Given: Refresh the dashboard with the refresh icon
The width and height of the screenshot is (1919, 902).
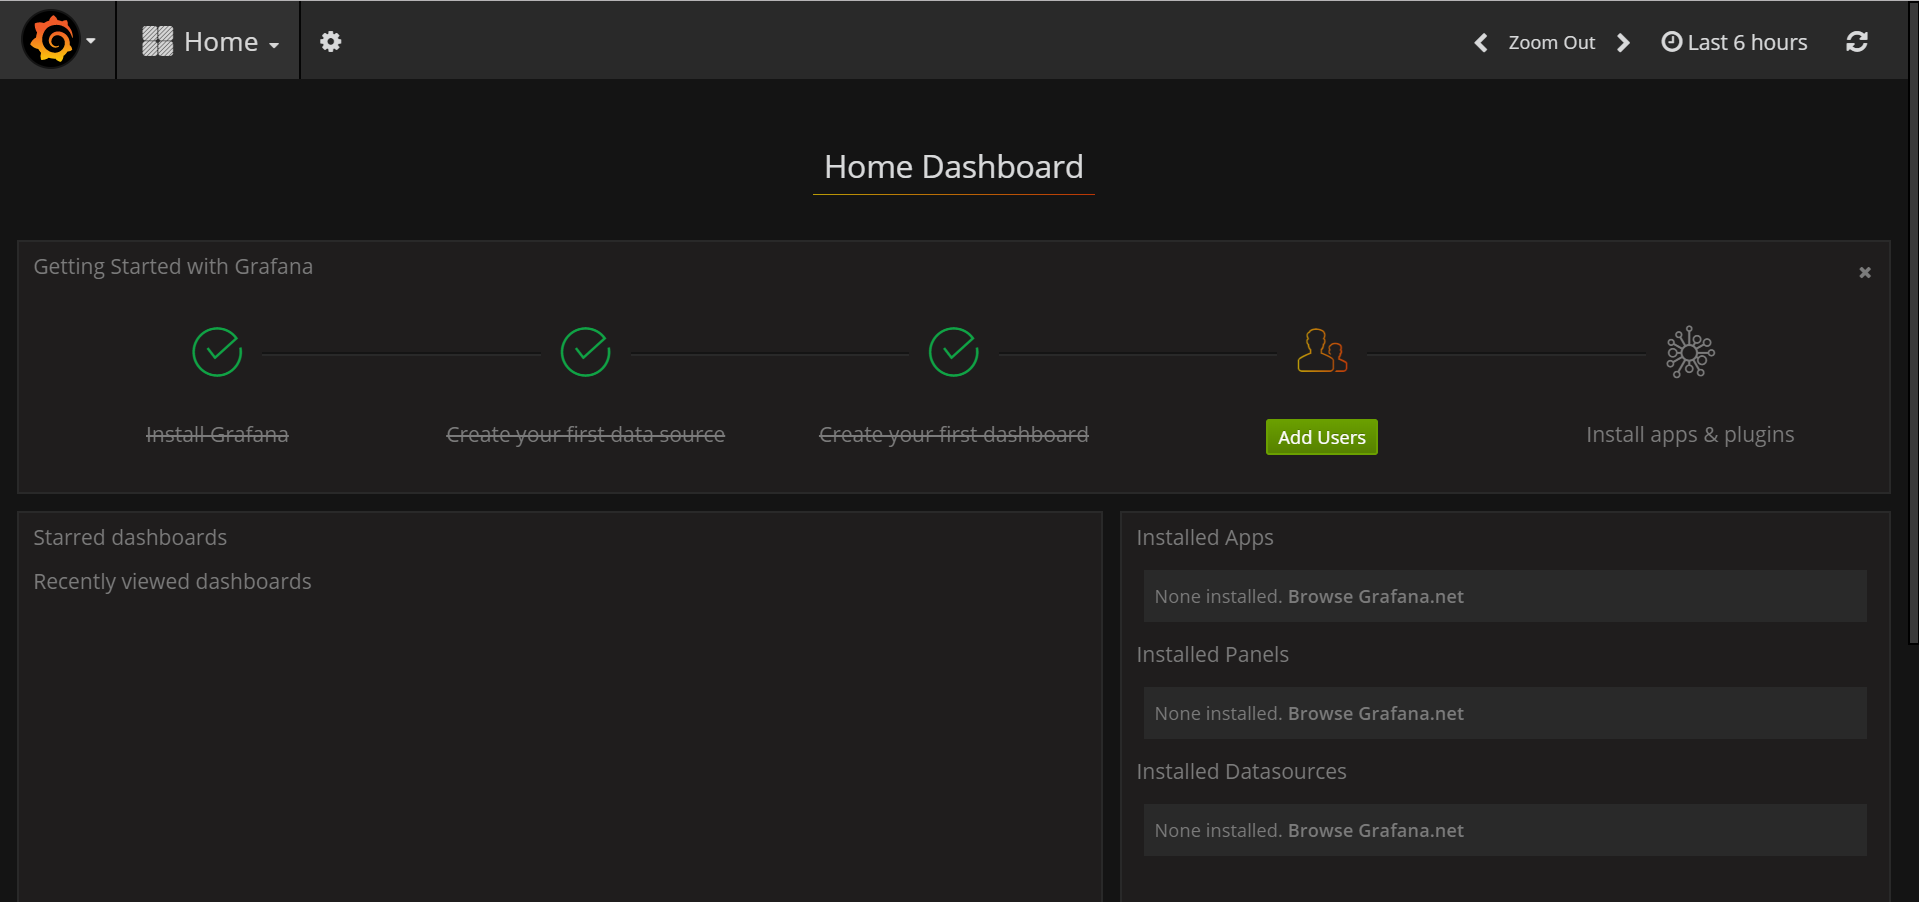Looking at the screenshot, I should click(x=1857, y=41).
